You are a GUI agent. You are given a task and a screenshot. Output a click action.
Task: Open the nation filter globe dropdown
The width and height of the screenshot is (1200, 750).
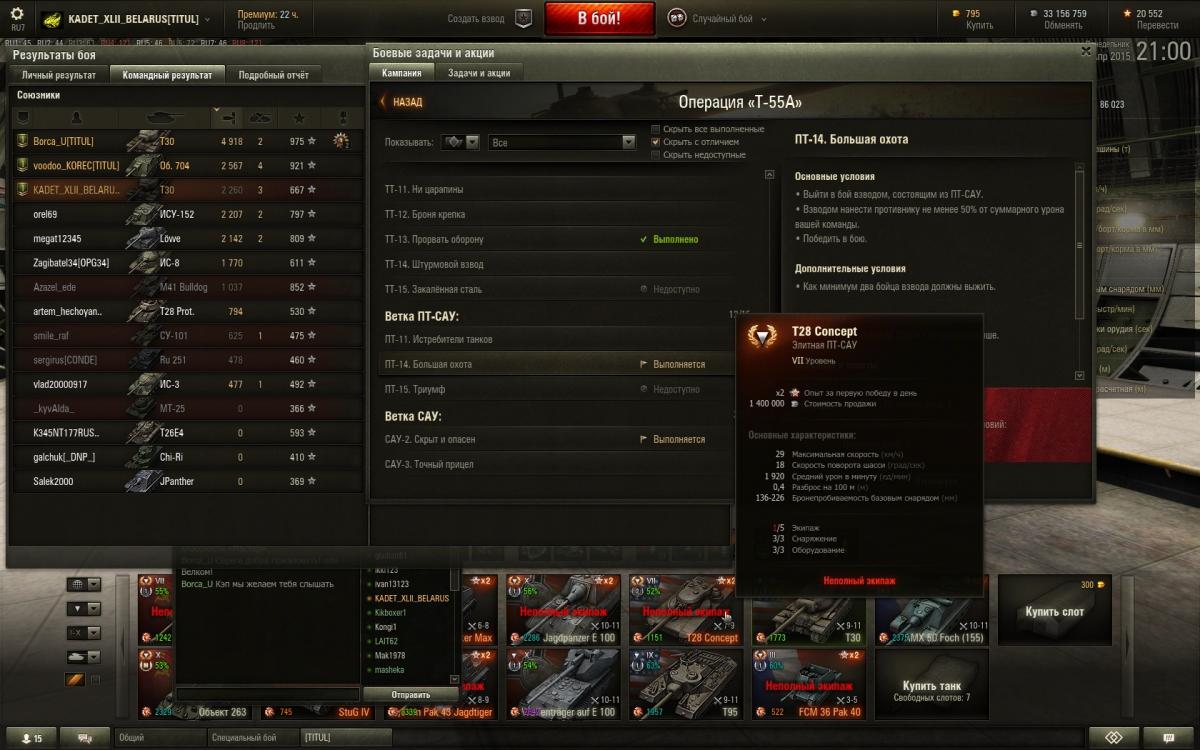[84, 584]
